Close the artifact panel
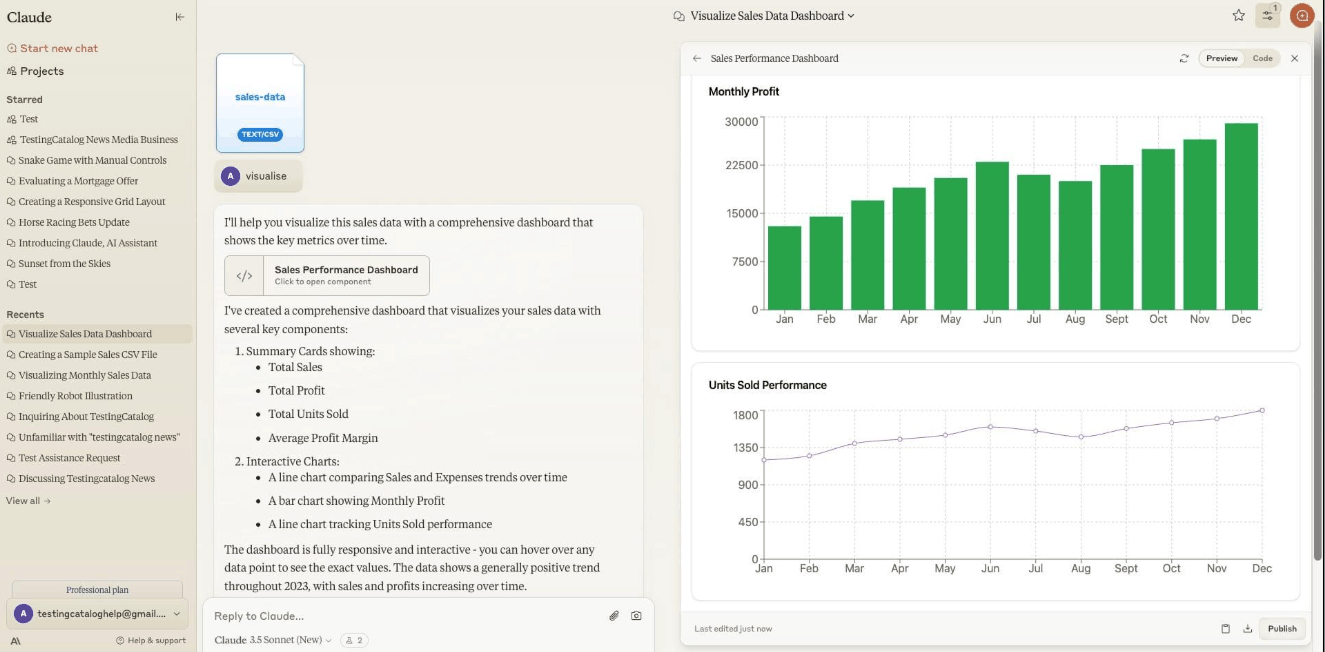Screen dimensions: 1325x652 point(1294,58)
